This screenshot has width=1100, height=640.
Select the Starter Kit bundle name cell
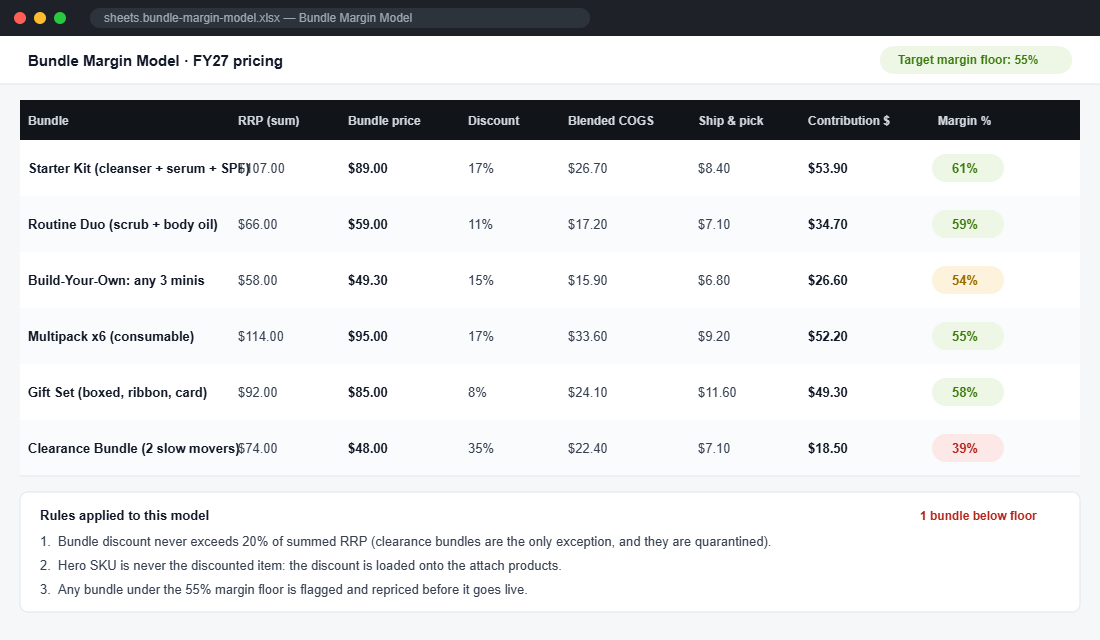139,168
